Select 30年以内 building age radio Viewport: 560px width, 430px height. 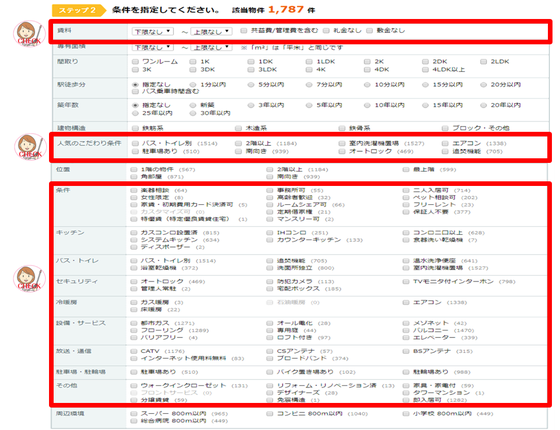tap(193, 113)
